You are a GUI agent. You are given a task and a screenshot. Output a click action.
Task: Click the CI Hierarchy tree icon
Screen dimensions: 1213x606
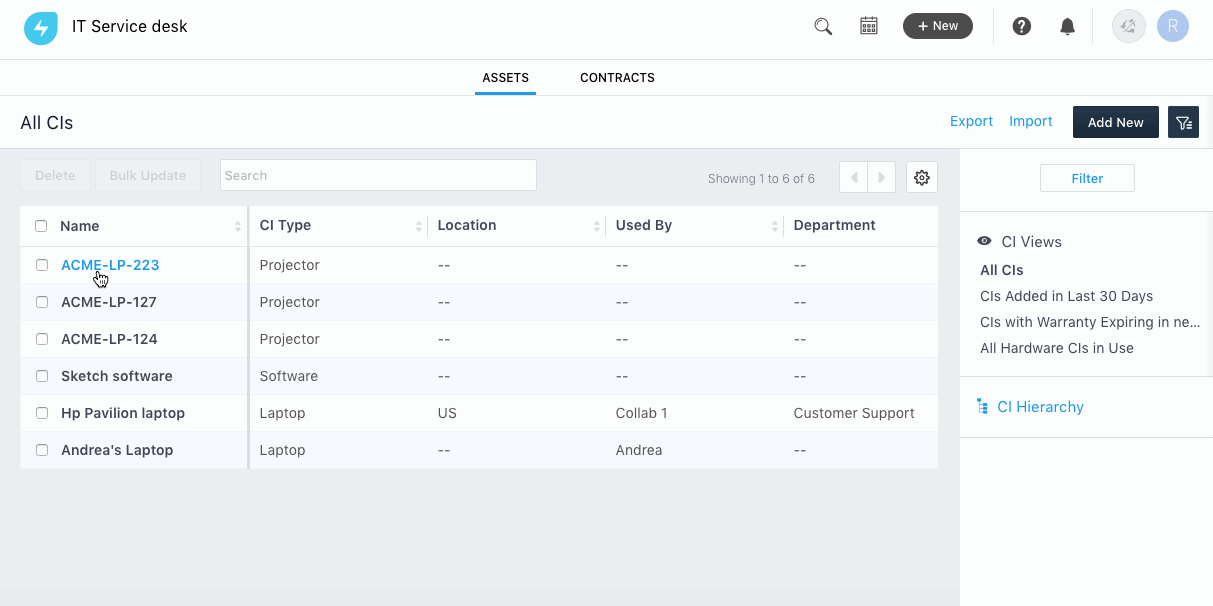982,407
